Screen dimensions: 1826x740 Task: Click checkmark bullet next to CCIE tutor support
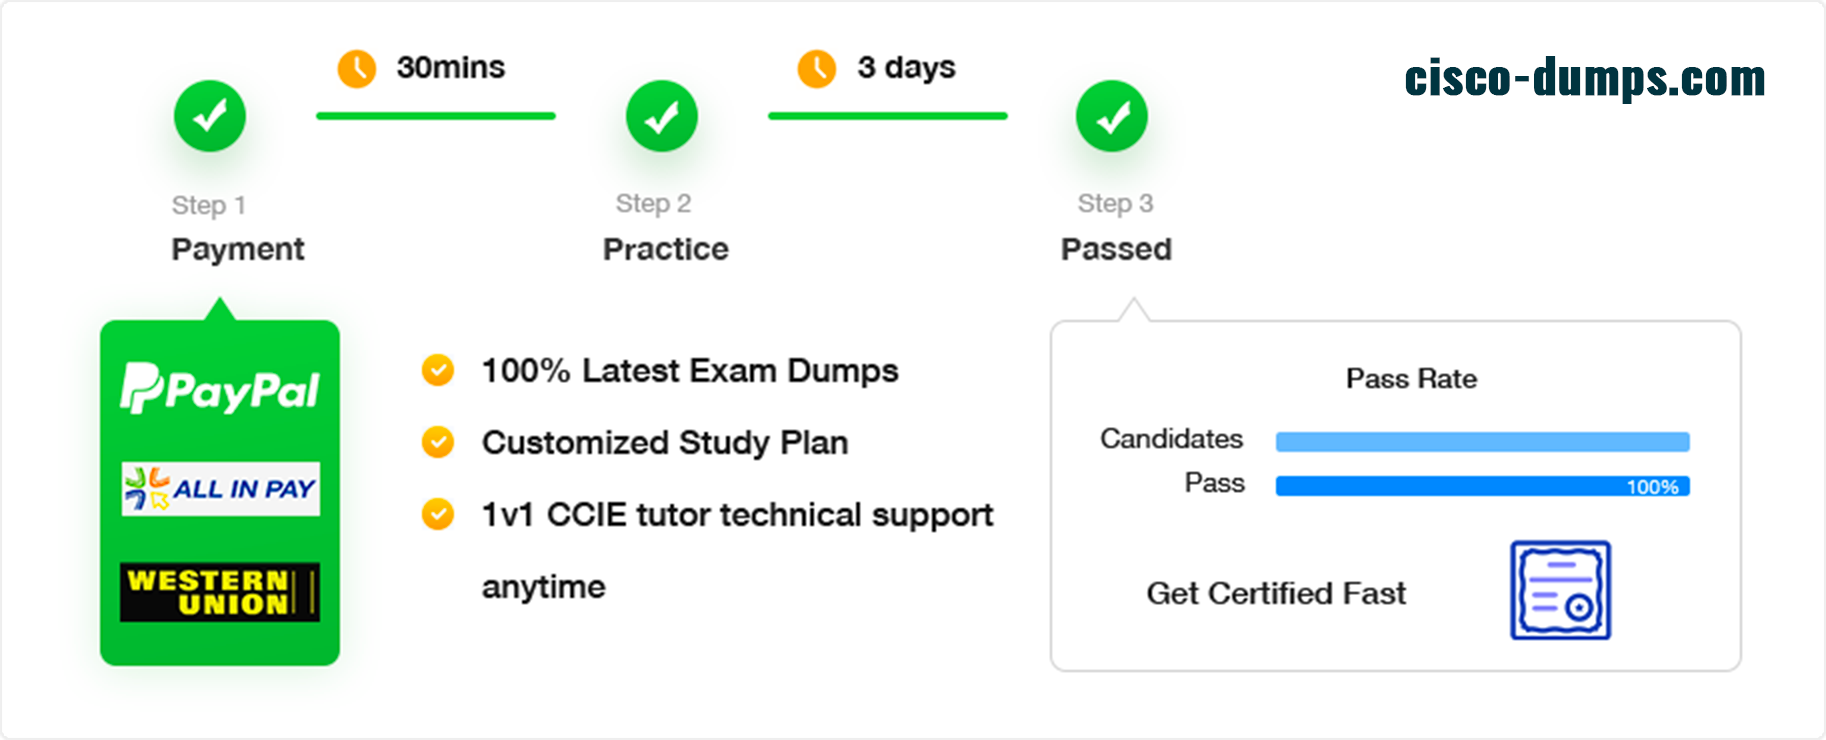coord(438,514)
